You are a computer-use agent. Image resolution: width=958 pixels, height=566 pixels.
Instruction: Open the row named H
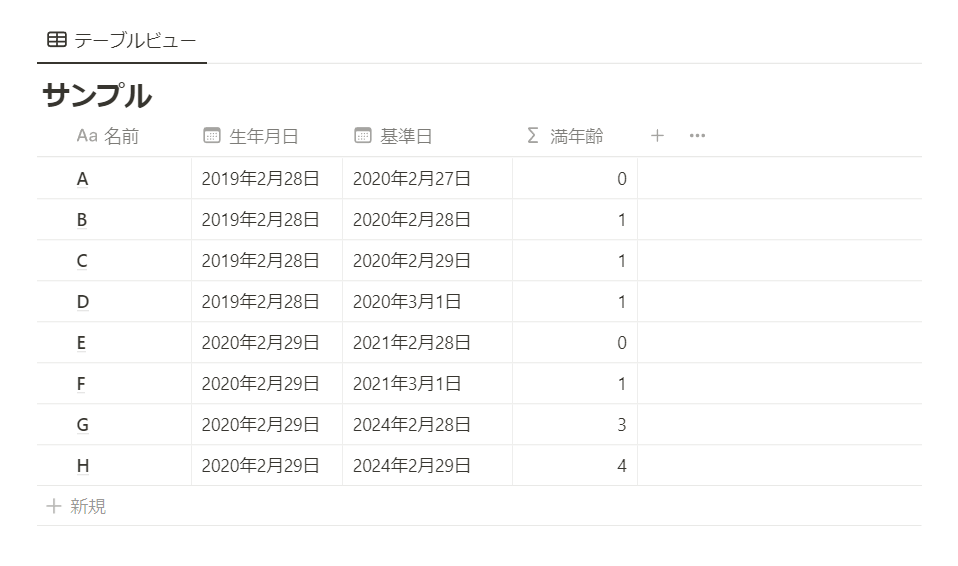82,465
